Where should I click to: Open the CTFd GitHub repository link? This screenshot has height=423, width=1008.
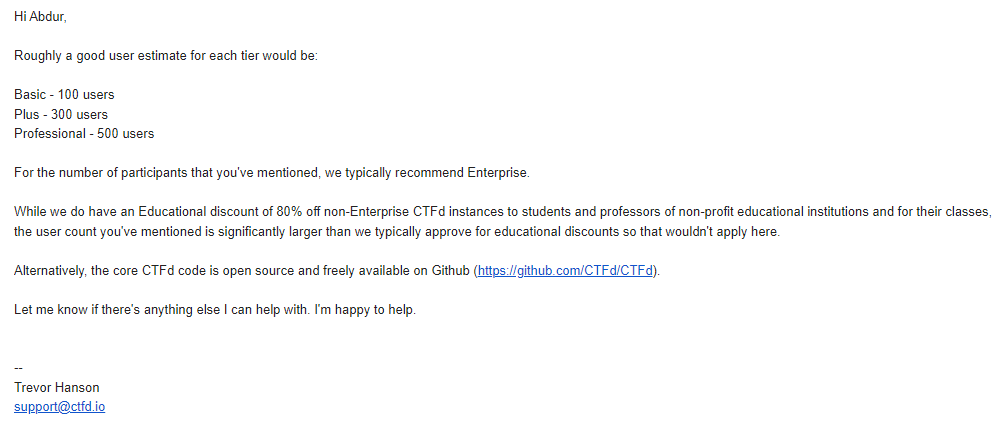[x=567, y=271]
